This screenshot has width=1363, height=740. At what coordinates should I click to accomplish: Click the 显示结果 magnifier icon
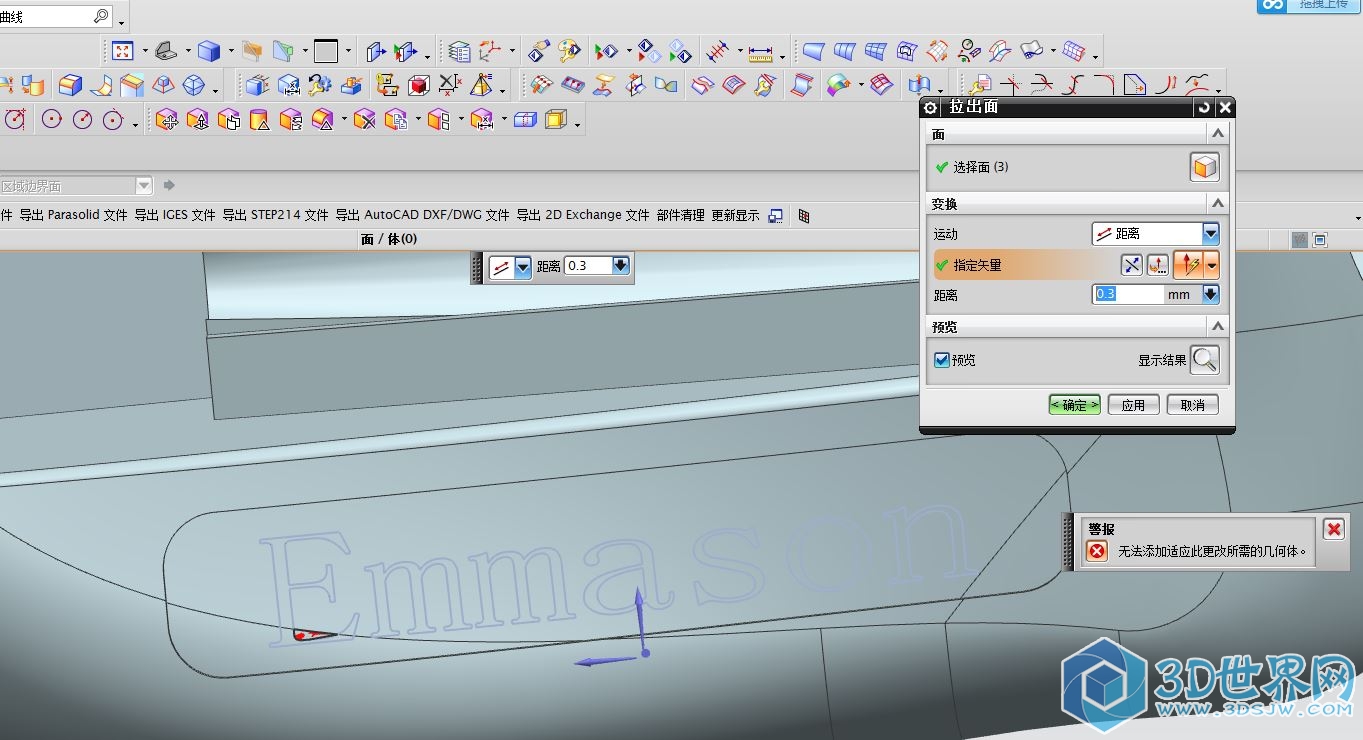point(1205,360)
